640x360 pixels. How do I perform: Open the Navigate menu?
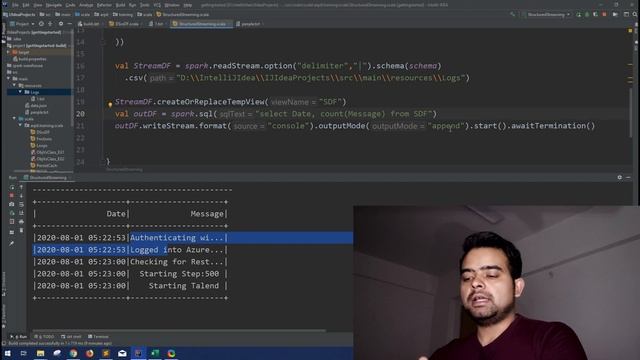53,5
